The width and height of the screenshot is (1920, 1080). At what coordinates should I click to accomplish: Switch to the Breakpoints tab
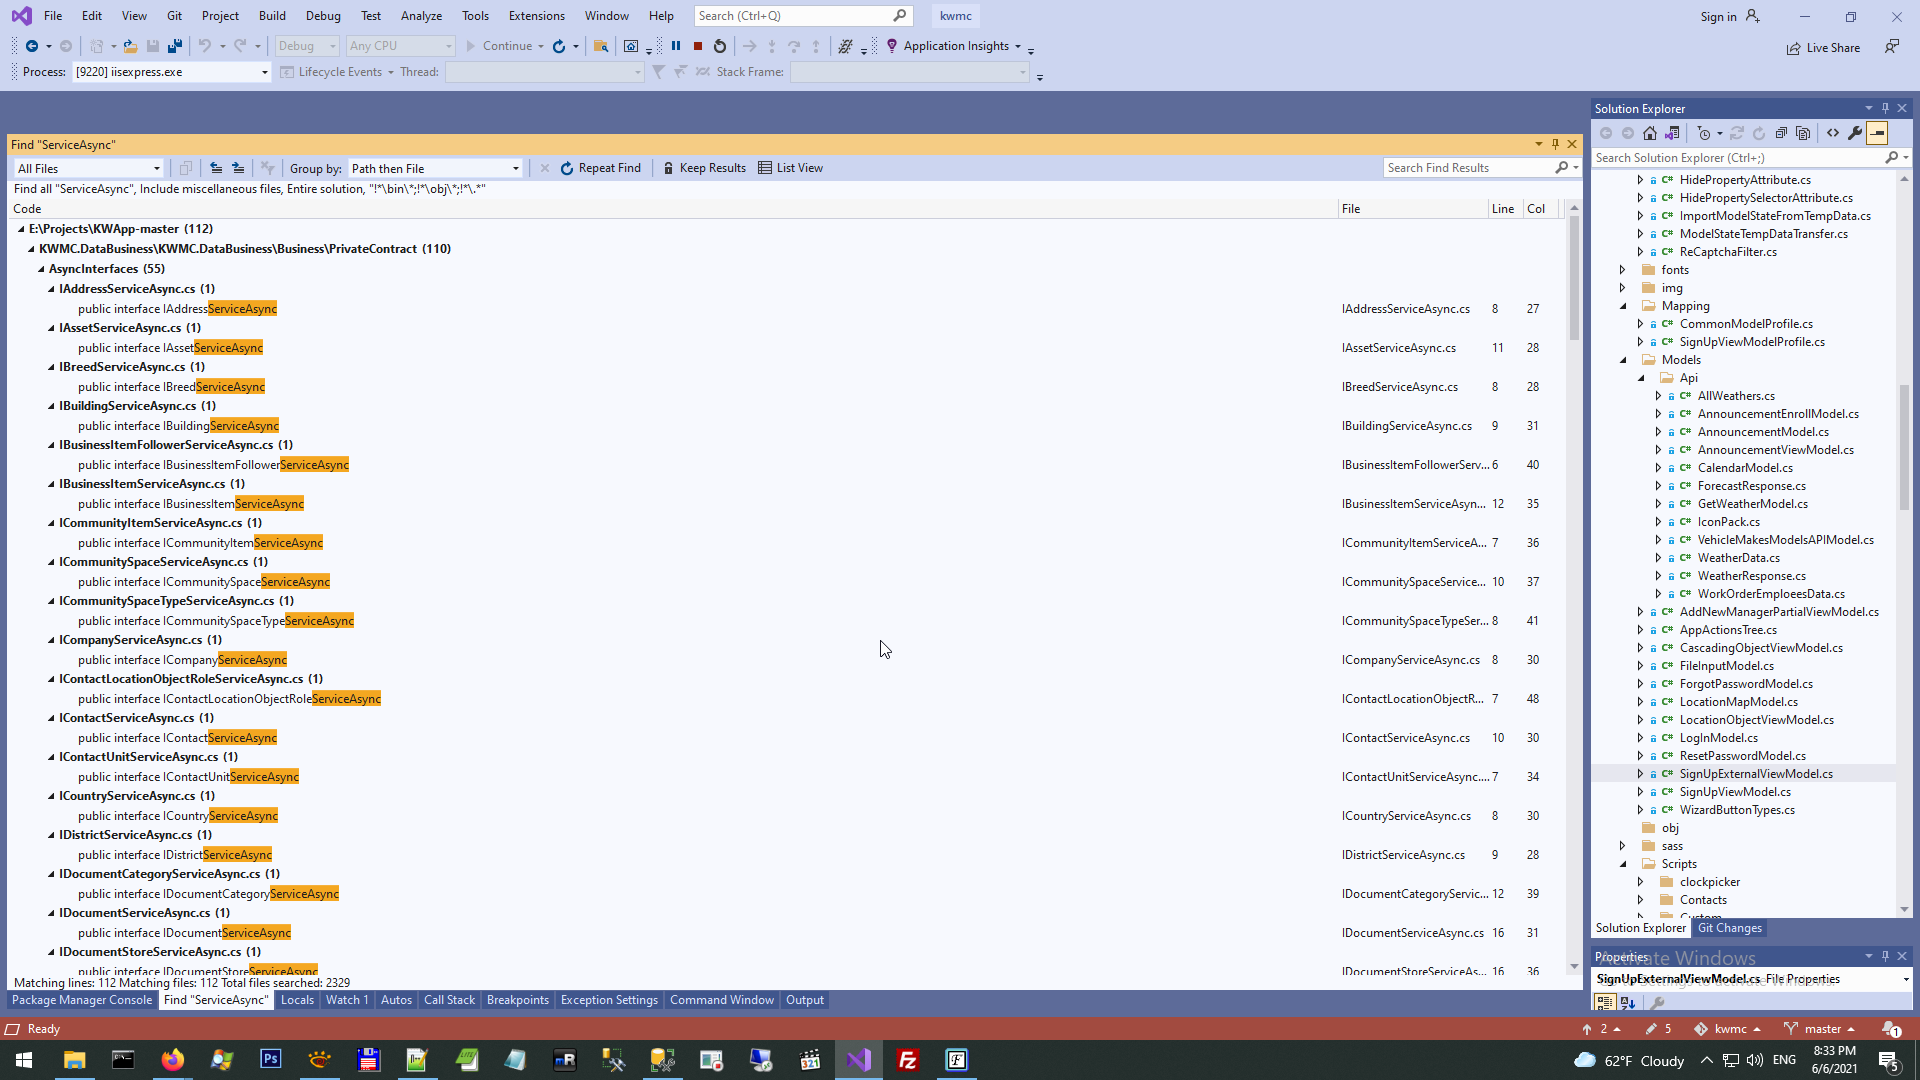[x=517, y=1000]
